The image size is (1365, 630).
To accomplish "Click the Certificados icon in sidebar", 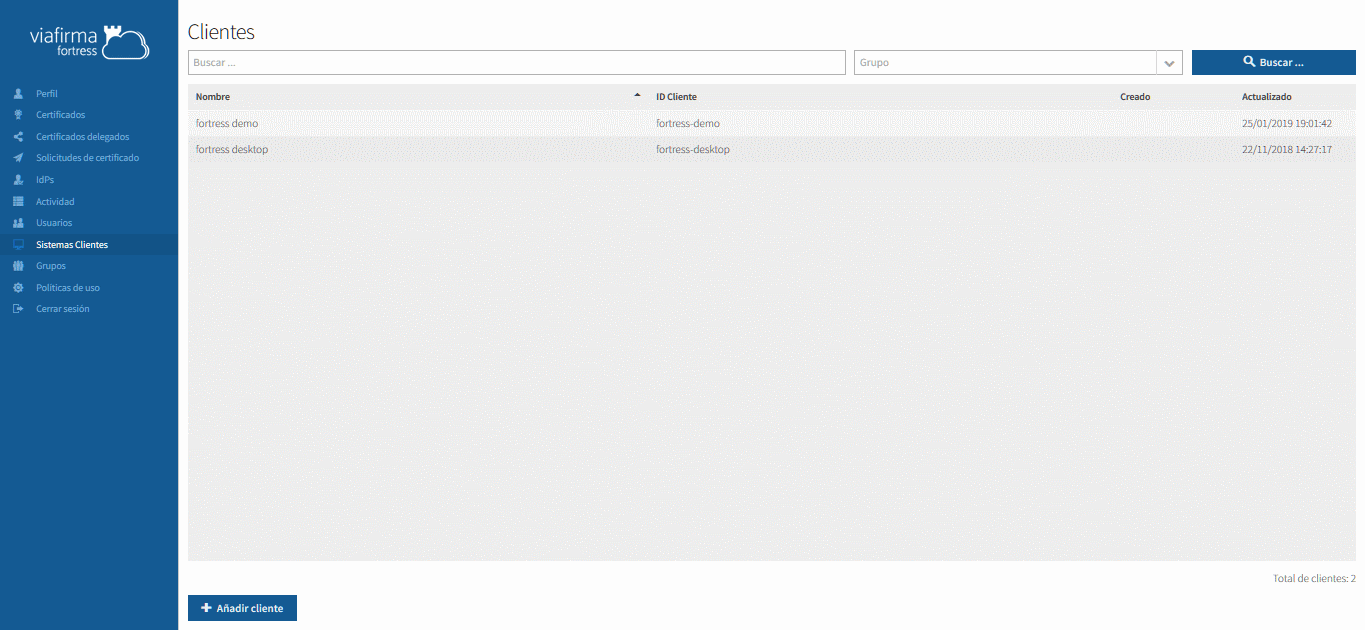I will 18,115.
